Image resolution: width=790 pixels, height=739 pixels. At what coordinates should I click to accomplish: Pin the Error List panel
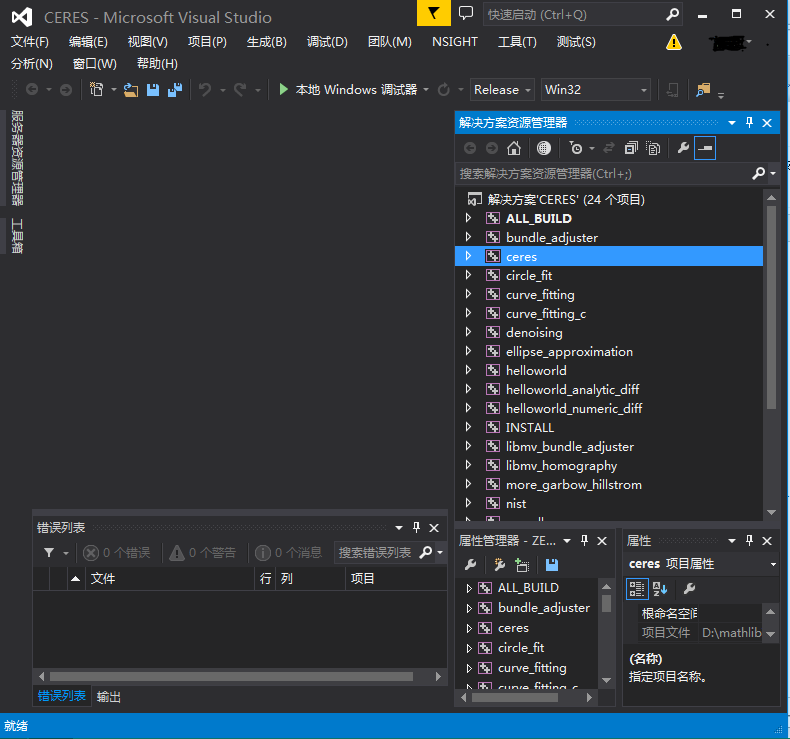(x=416, y=527)
